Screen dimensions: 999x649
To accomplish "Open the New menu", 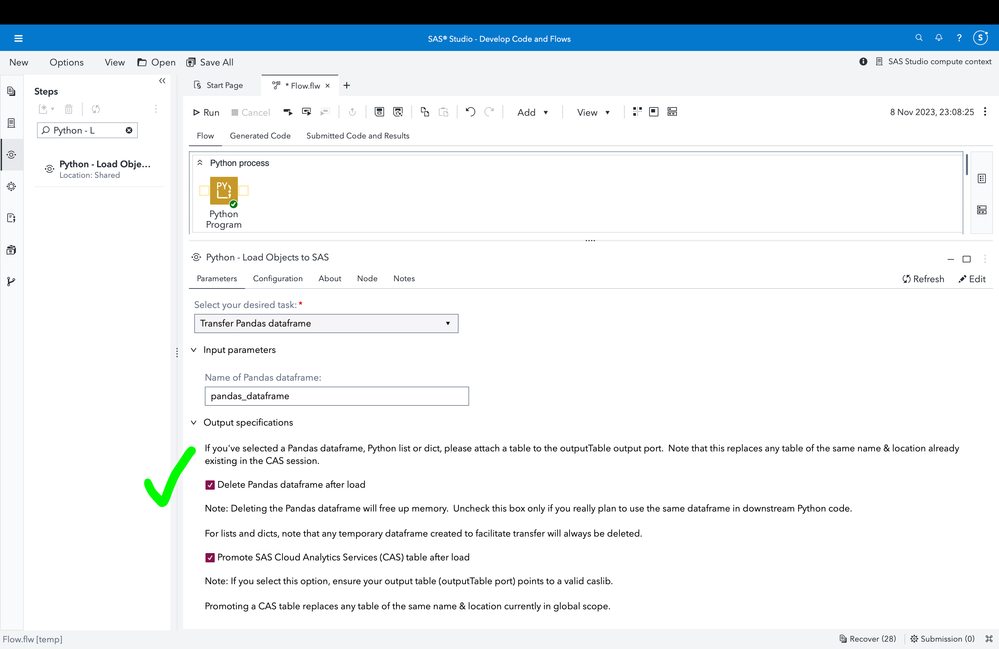I will (18, 62).
